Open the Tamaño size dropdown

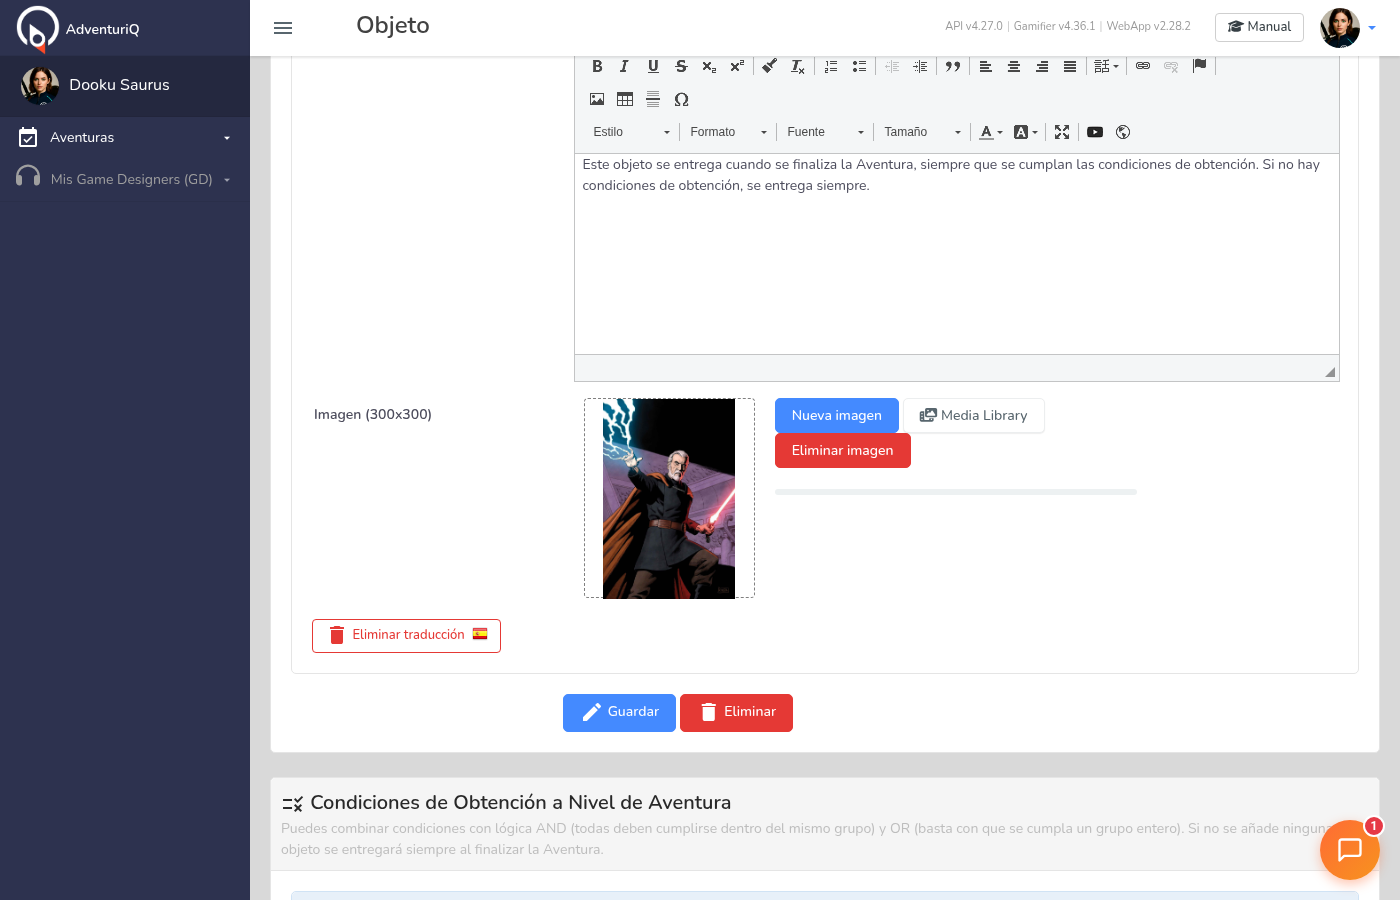[922, 132]
